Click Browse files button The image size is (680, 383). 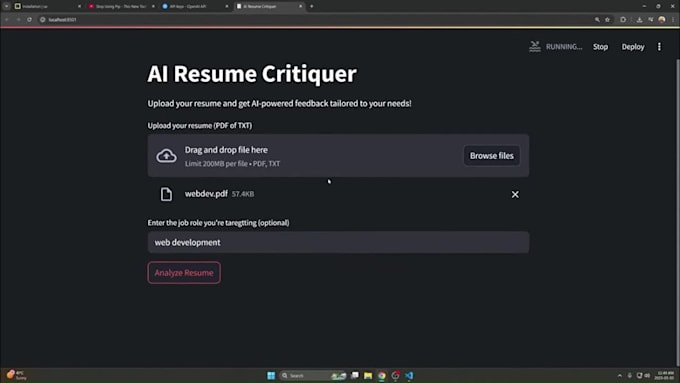tap(491, 155)
